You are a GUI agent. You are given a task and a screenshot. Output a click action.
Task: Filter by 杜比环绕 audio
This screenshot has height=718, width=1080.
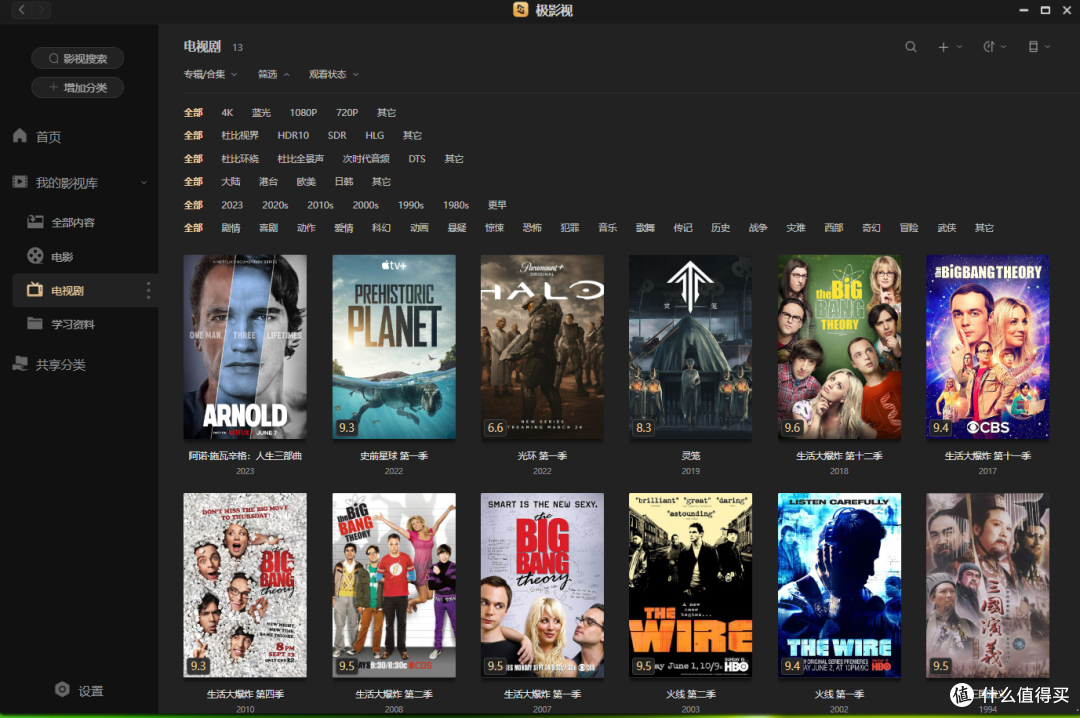(240, 158)
